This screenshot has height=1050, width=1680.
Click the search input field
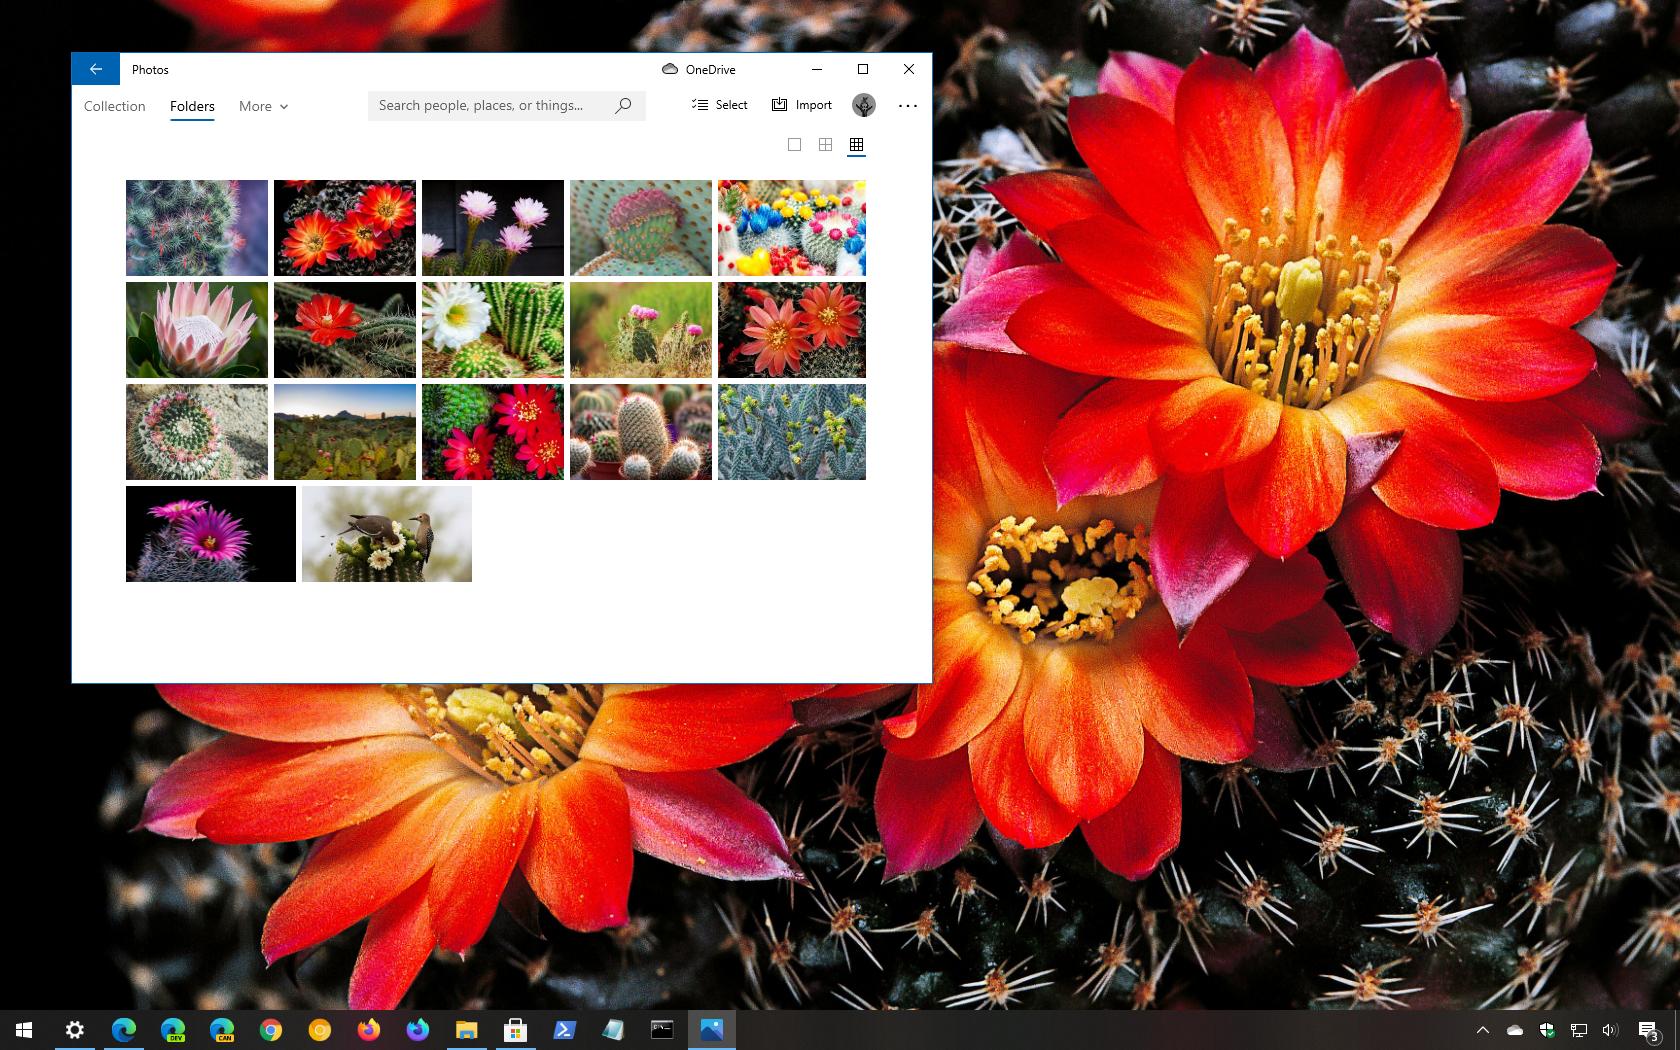click(x=480, y=105)
